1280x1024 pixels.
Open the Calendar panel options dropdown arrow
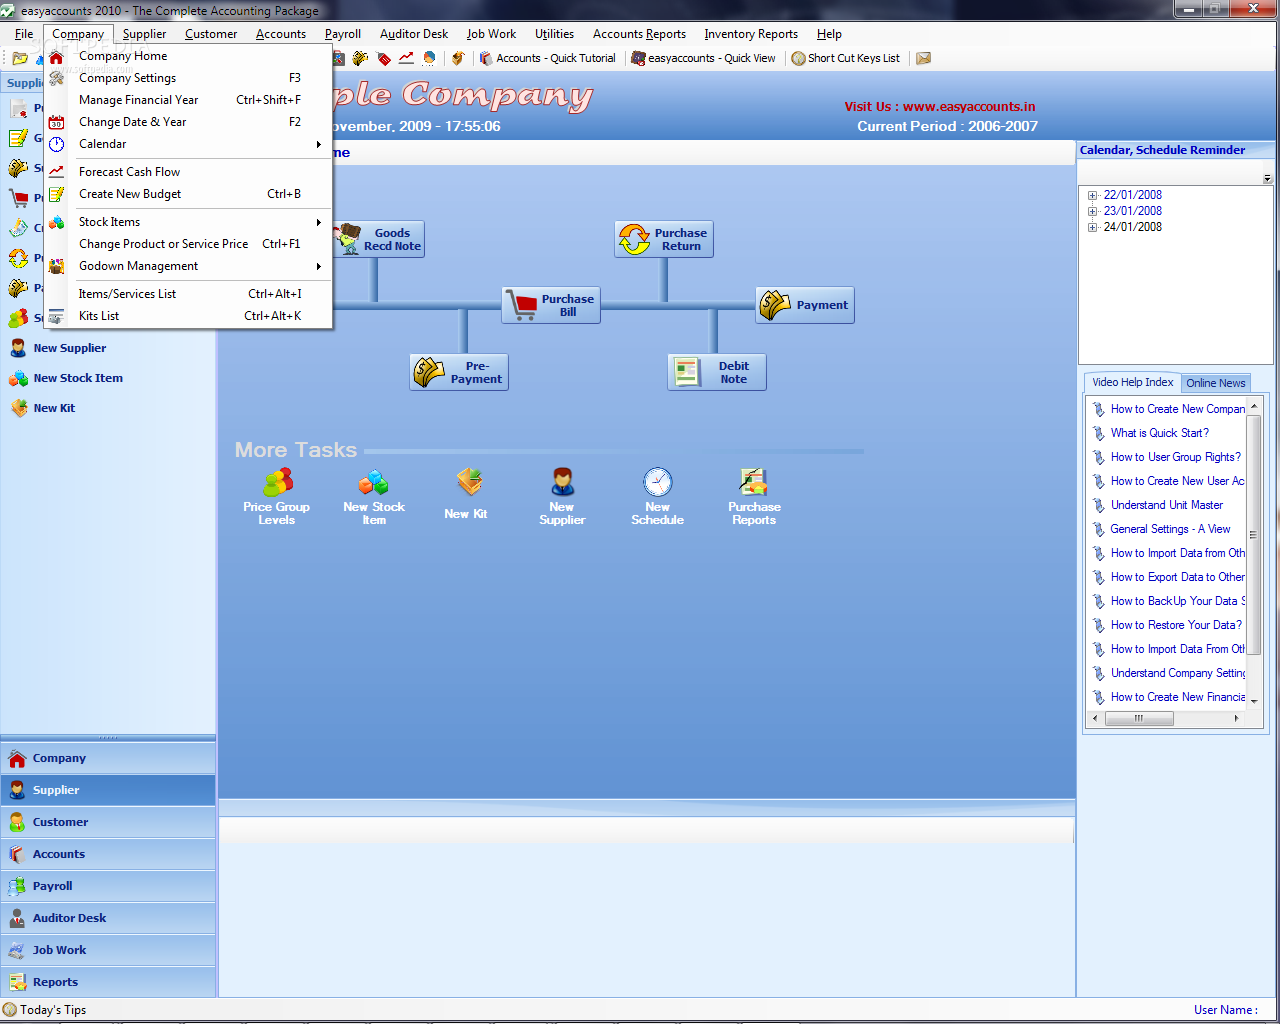pyautogui.click(x=1267, y=179)
